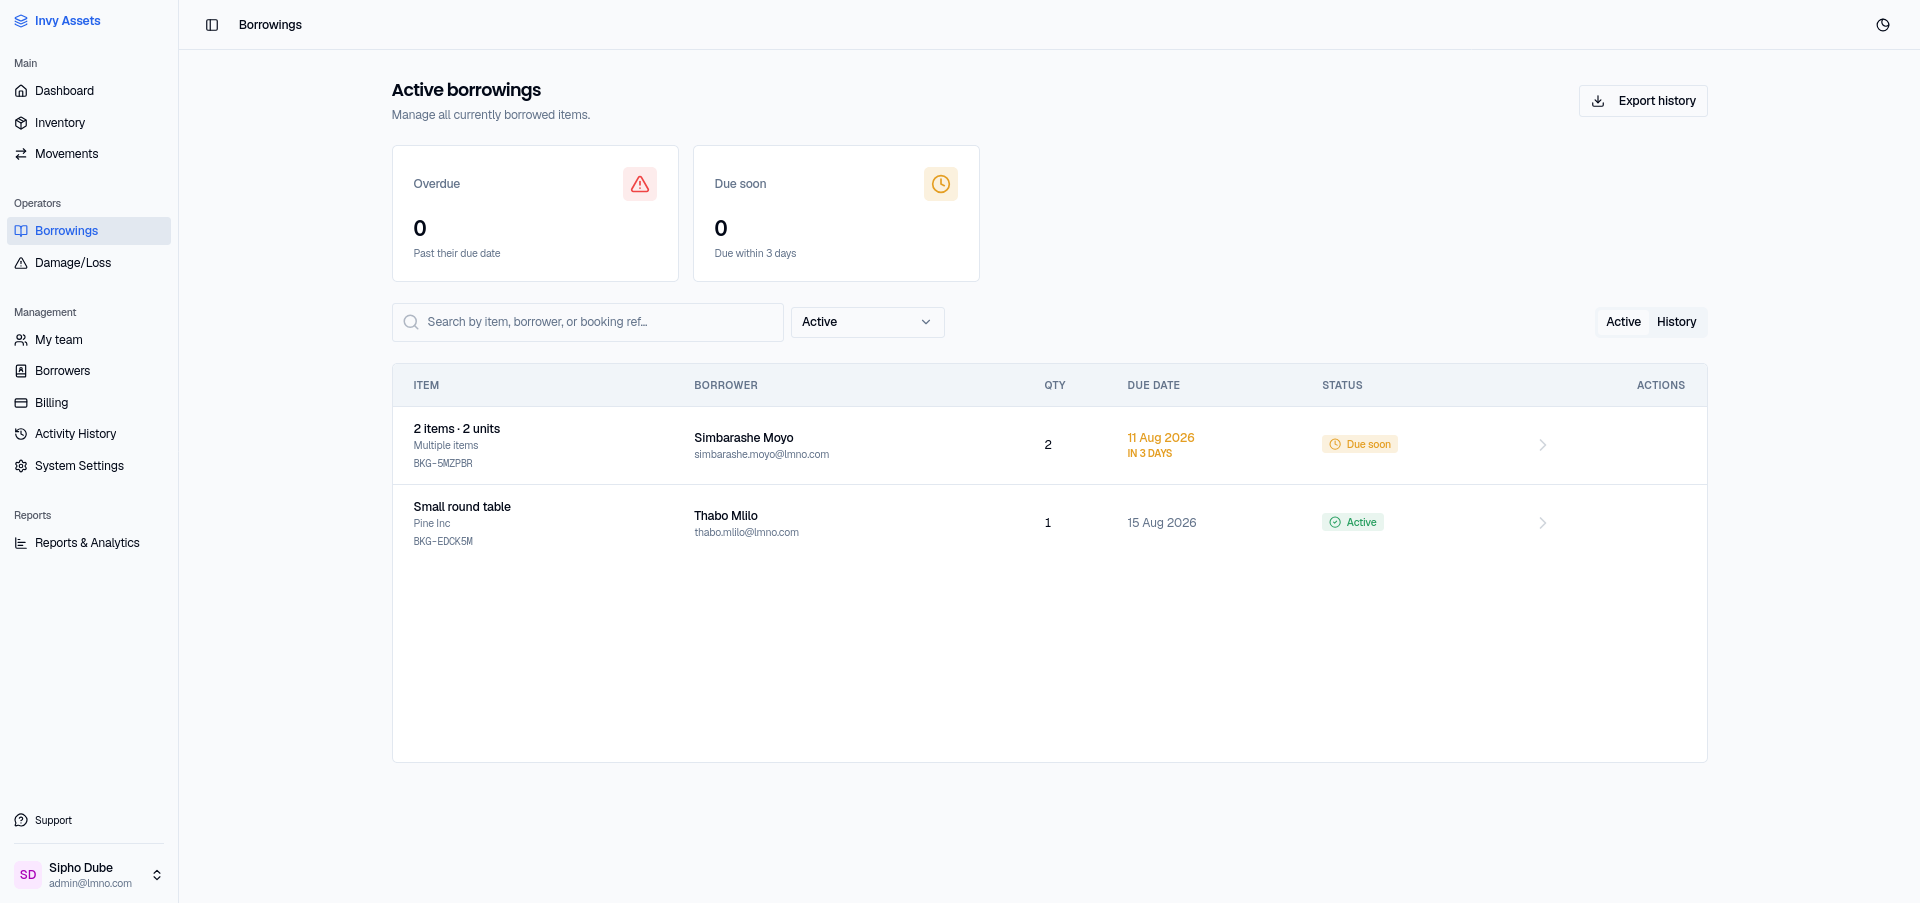Open Reports & Analytics
1920x903 pixels.
click(89, 543)
